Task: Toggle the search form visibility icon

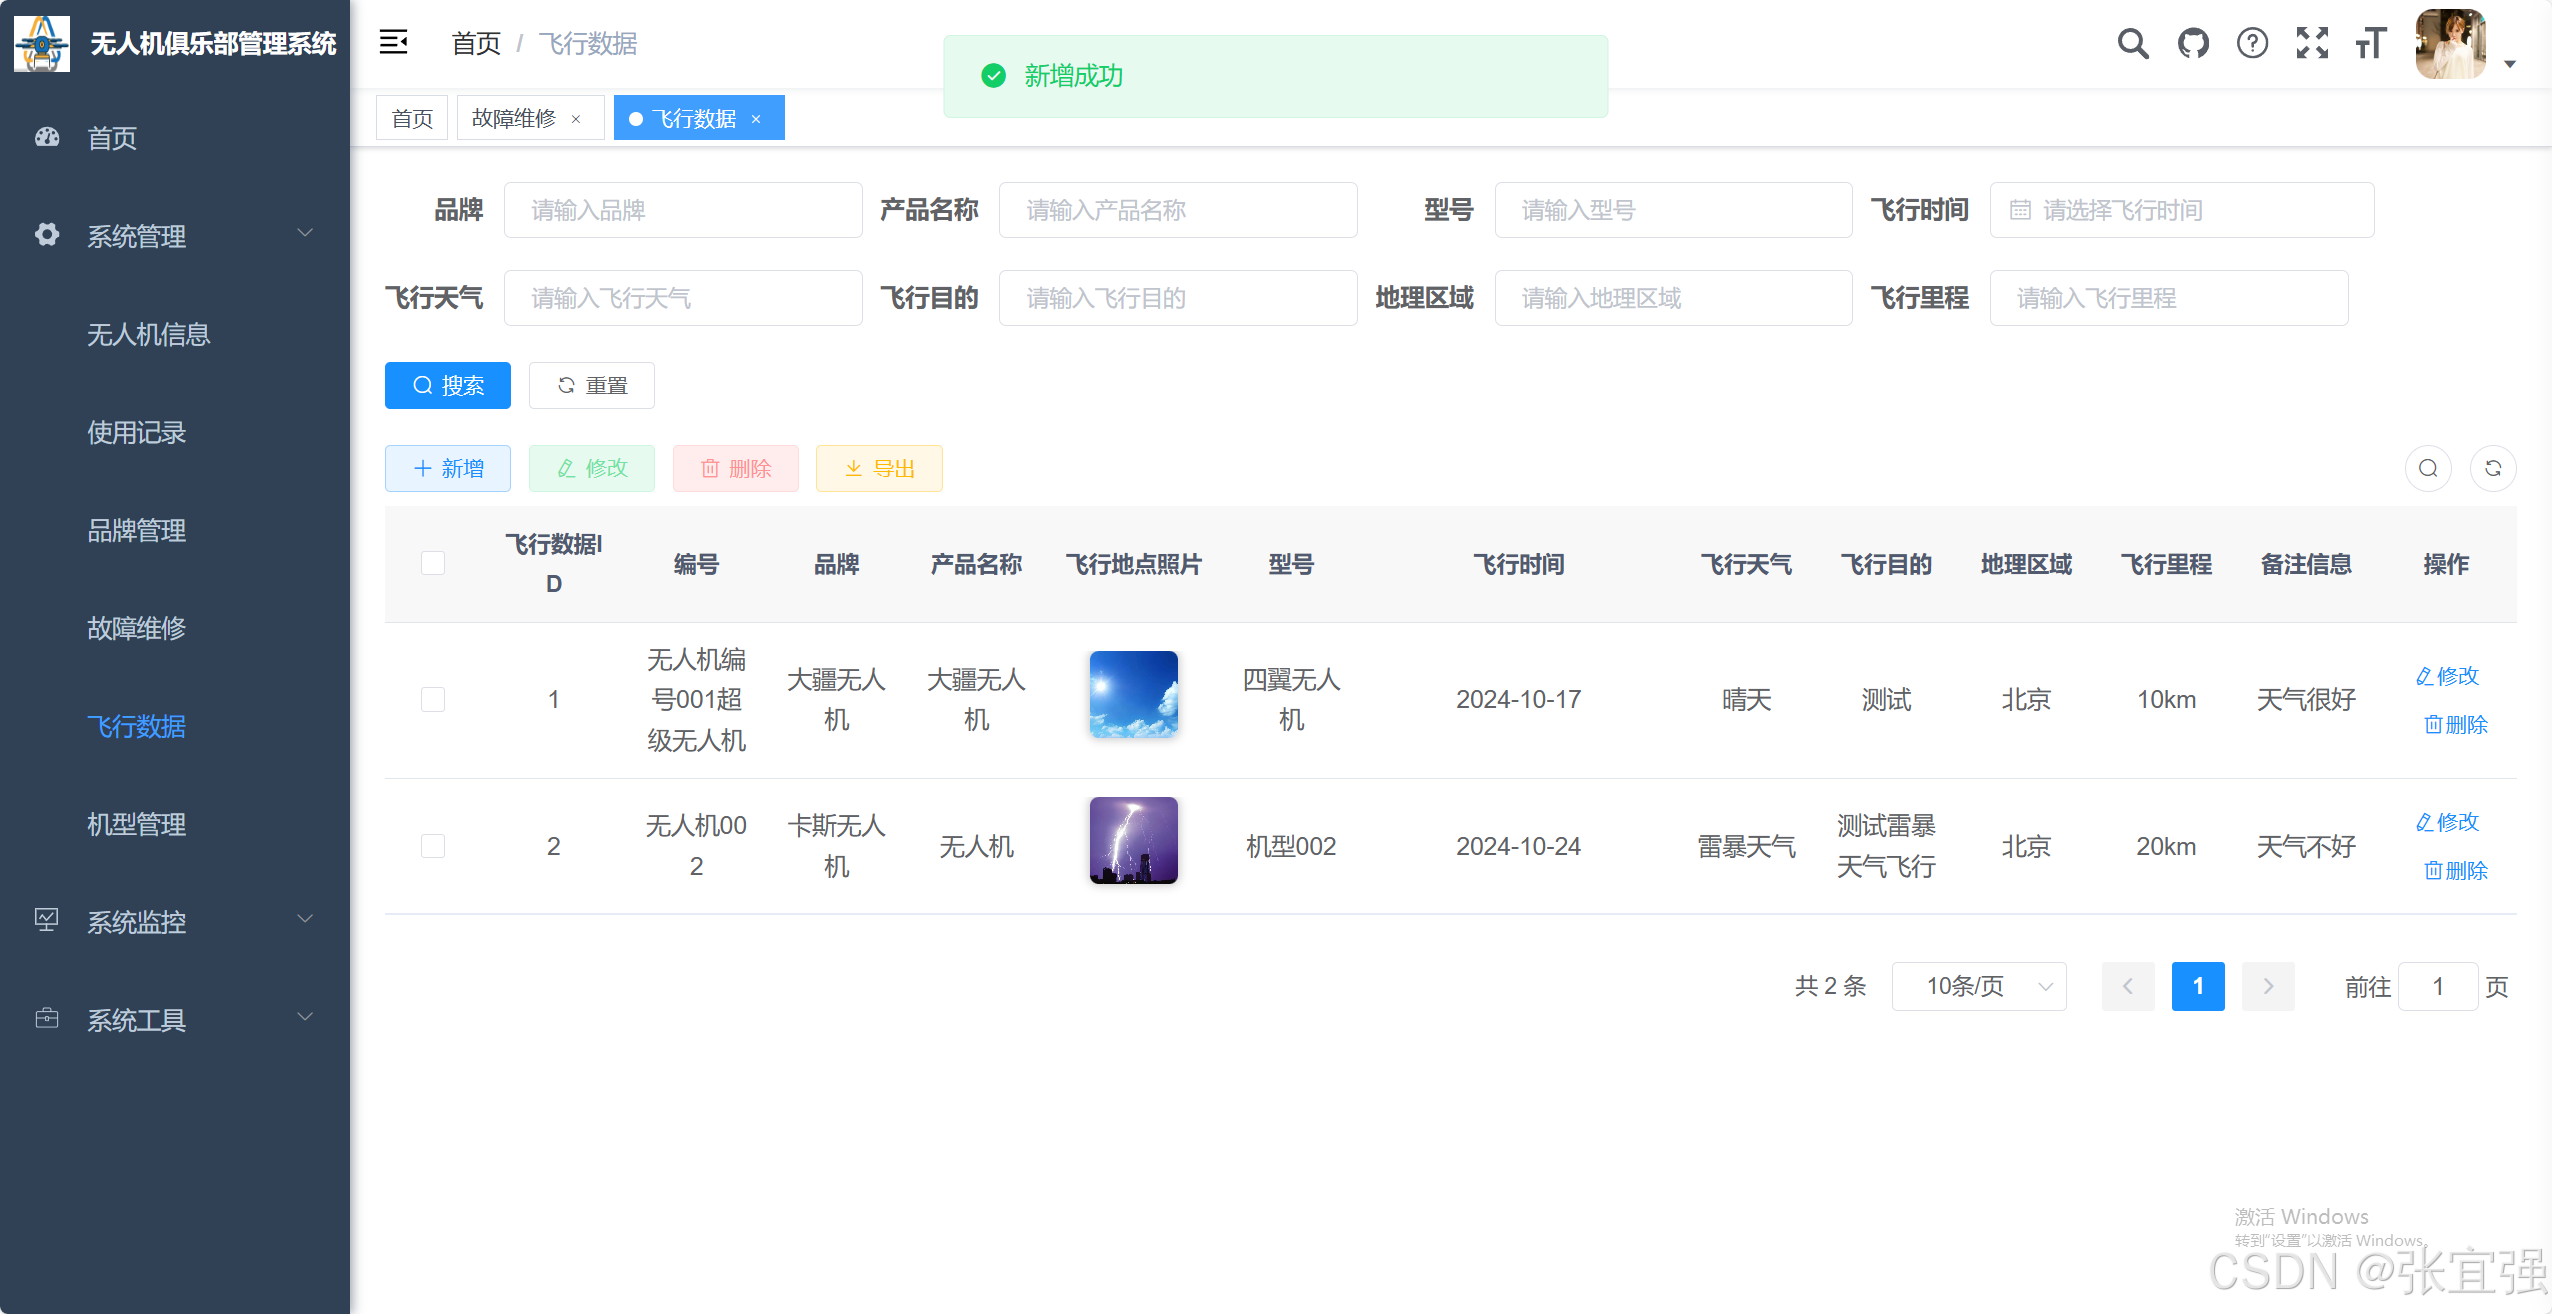Action: tap(2427, 467)
